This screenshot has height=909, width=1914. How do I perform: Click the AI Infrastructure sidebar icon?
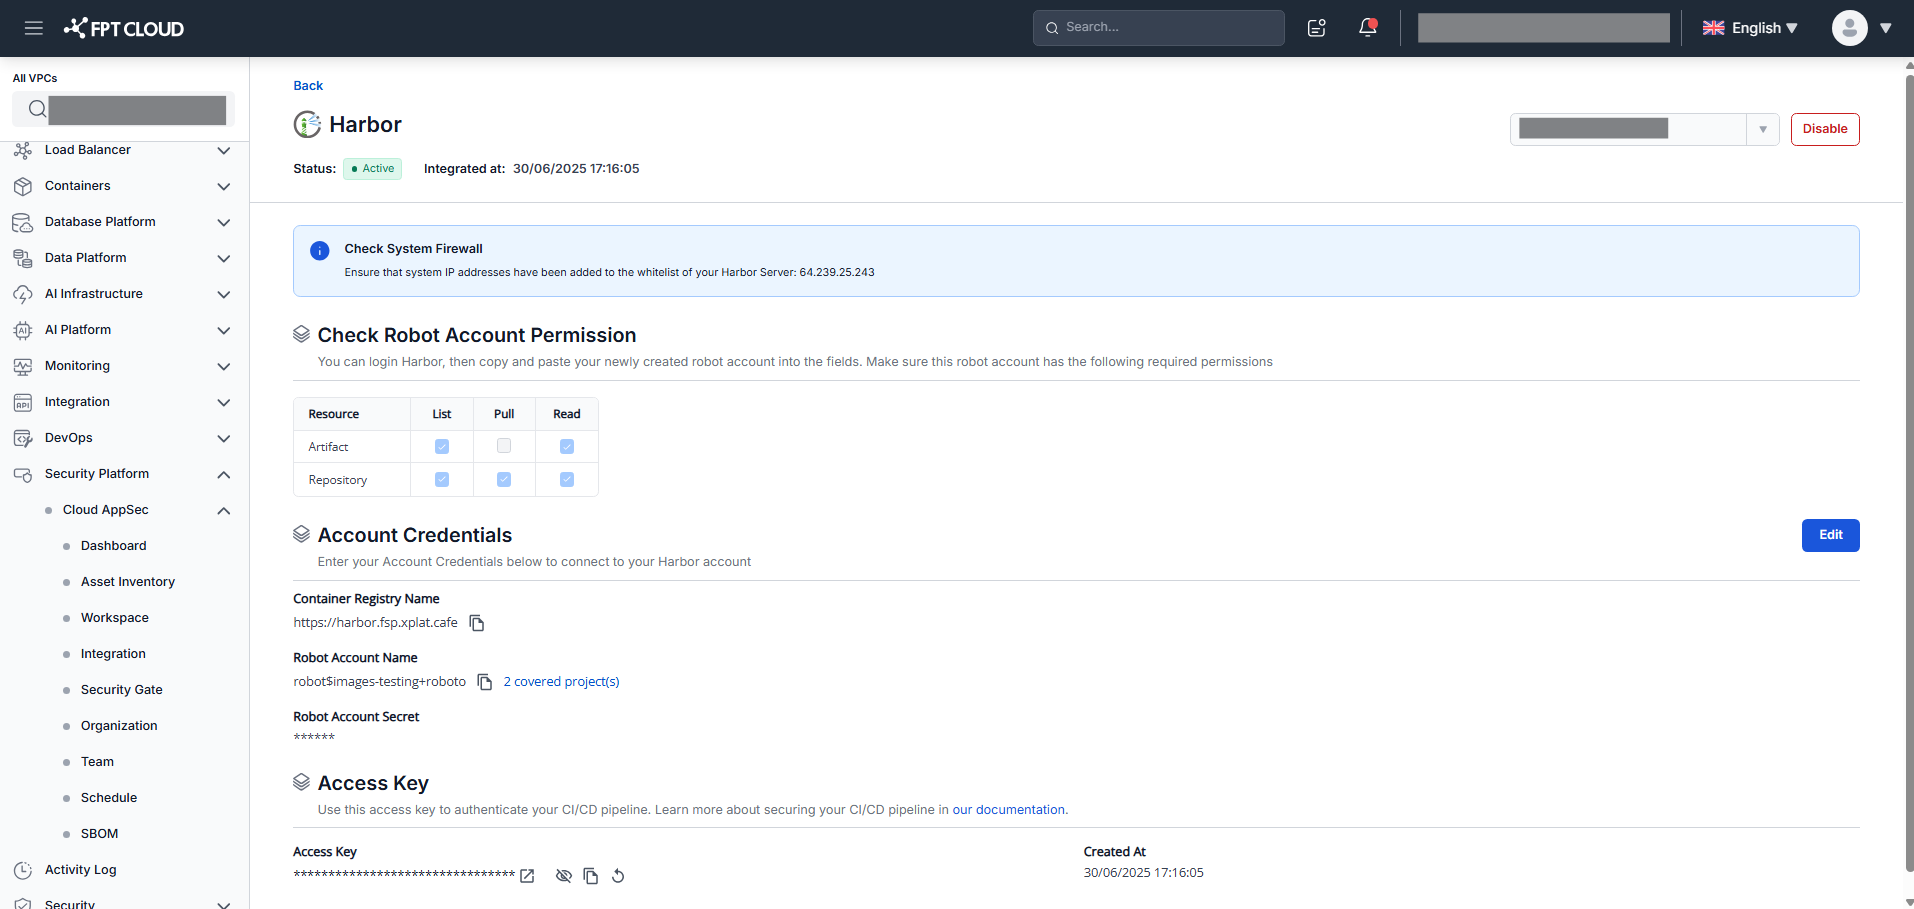[x=22, y=294]
